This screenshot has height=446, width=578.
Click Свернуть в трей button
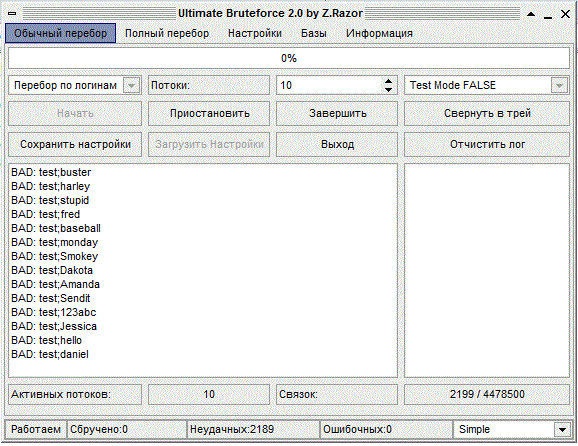point(487,114)
